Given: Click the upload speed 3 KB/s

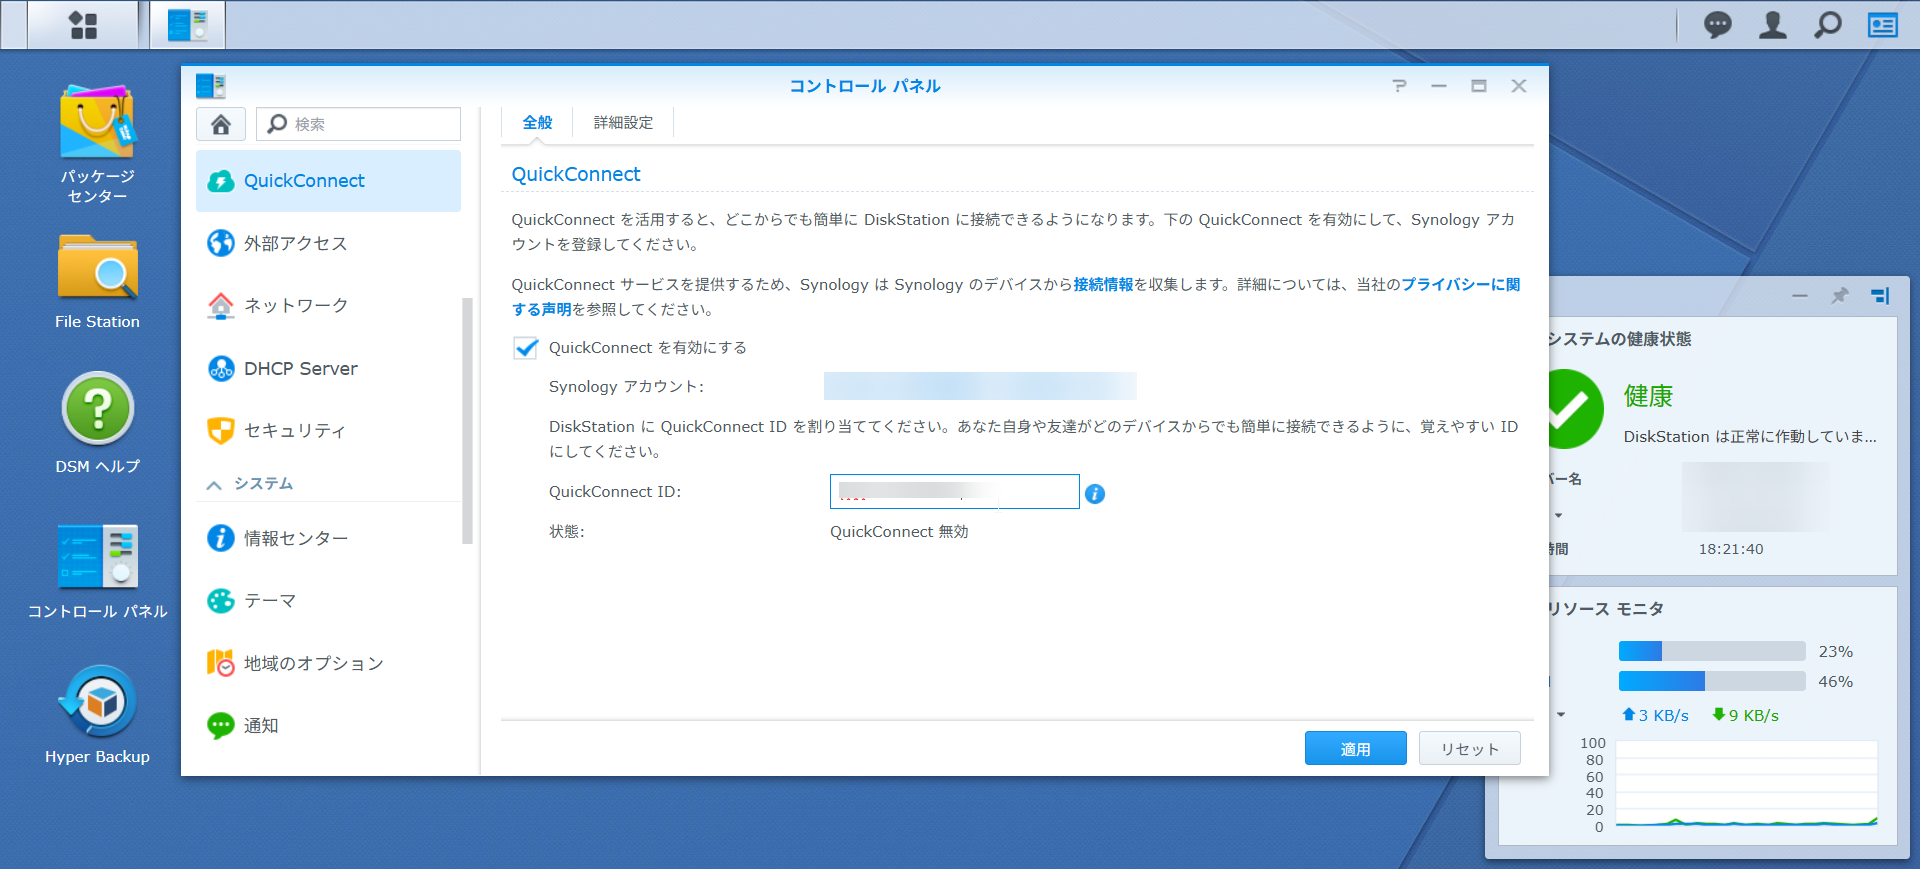Looking at the screenshot, I should [x=1655, y=715].
